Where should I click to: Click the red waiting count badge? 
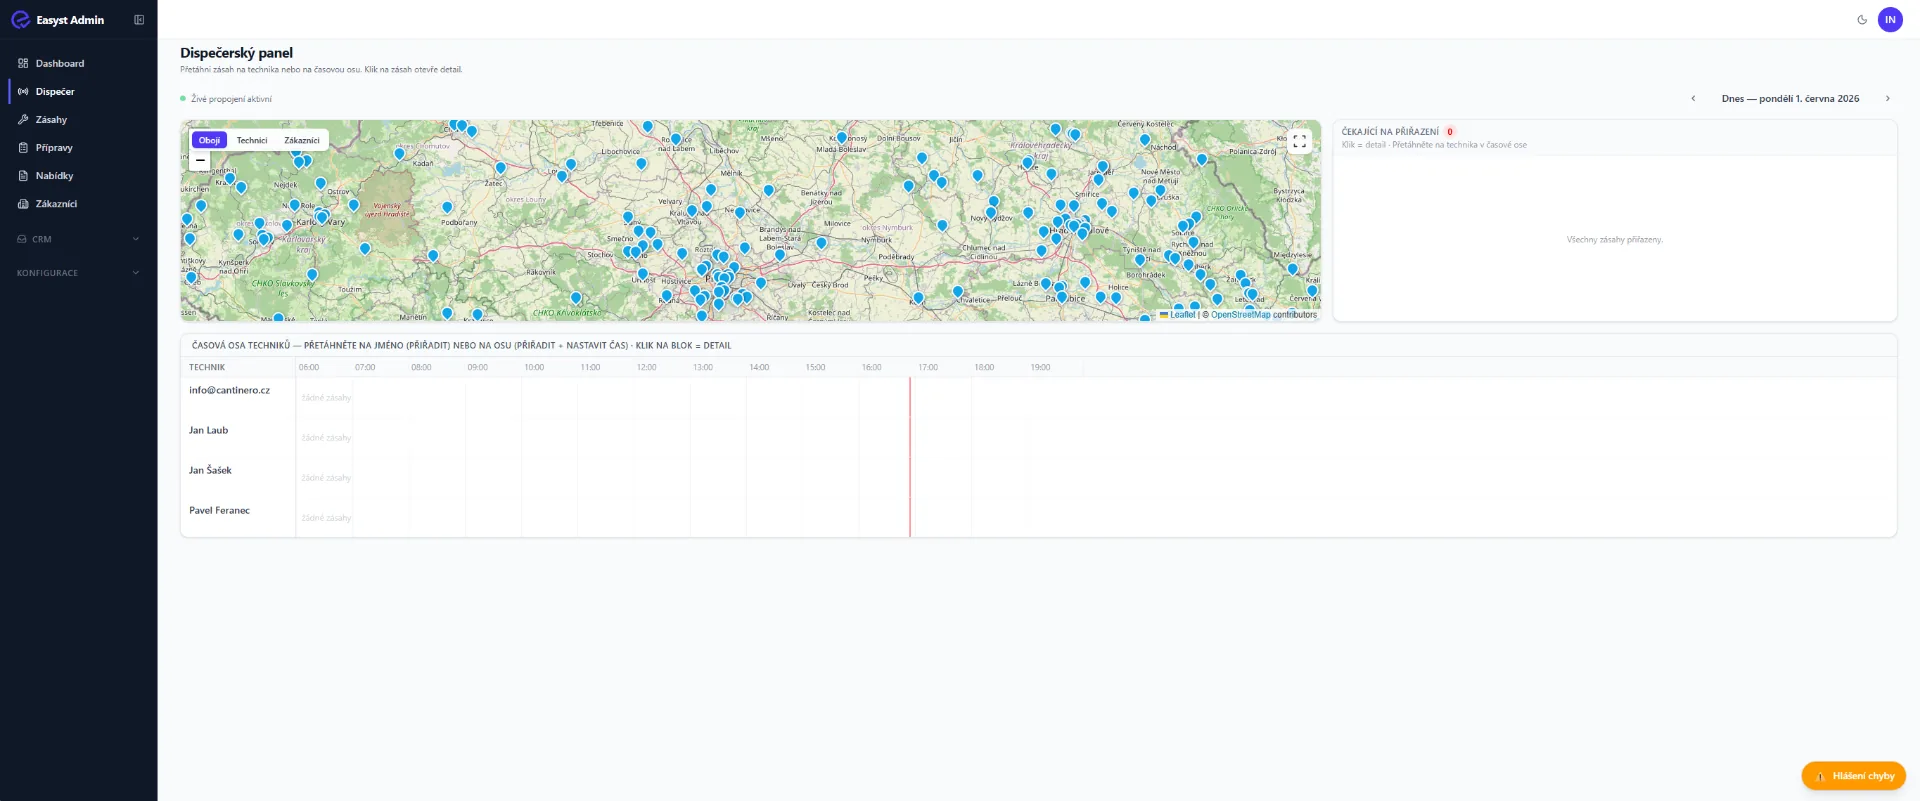(1449, 131)
